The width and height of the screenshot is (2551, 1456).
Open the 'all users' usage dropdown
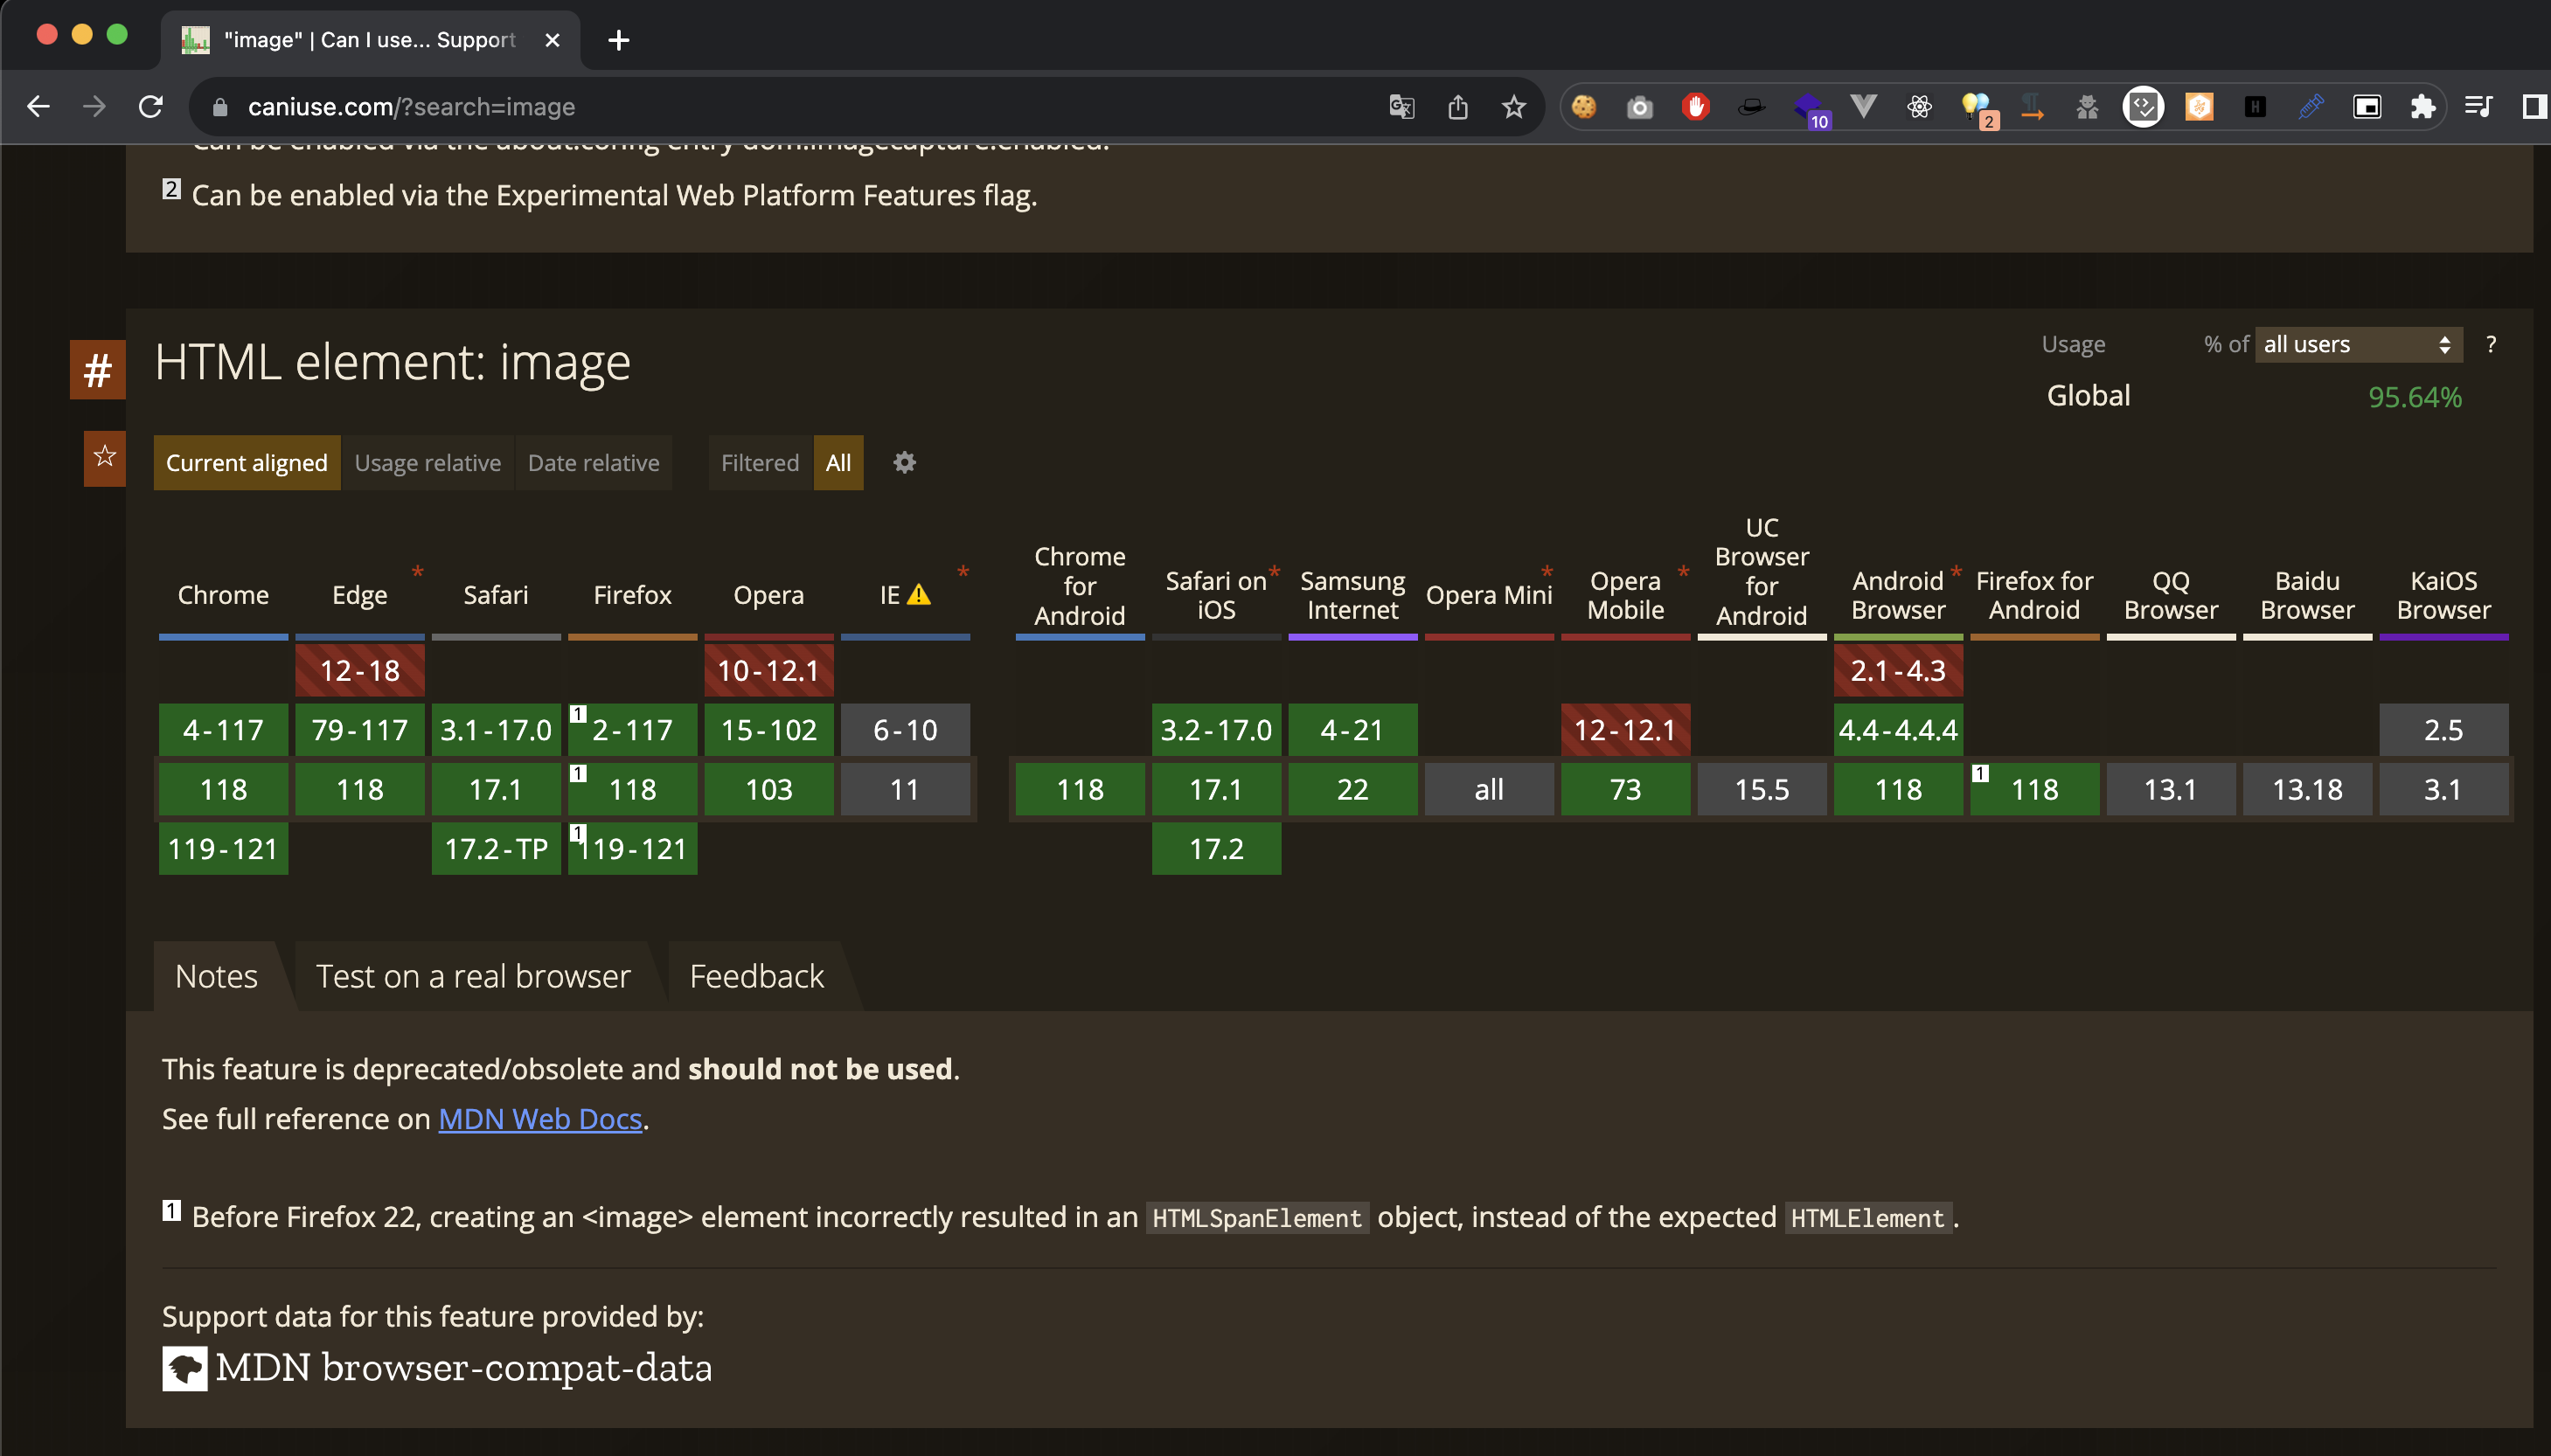pyautogui.click(x=2356, y=345)
